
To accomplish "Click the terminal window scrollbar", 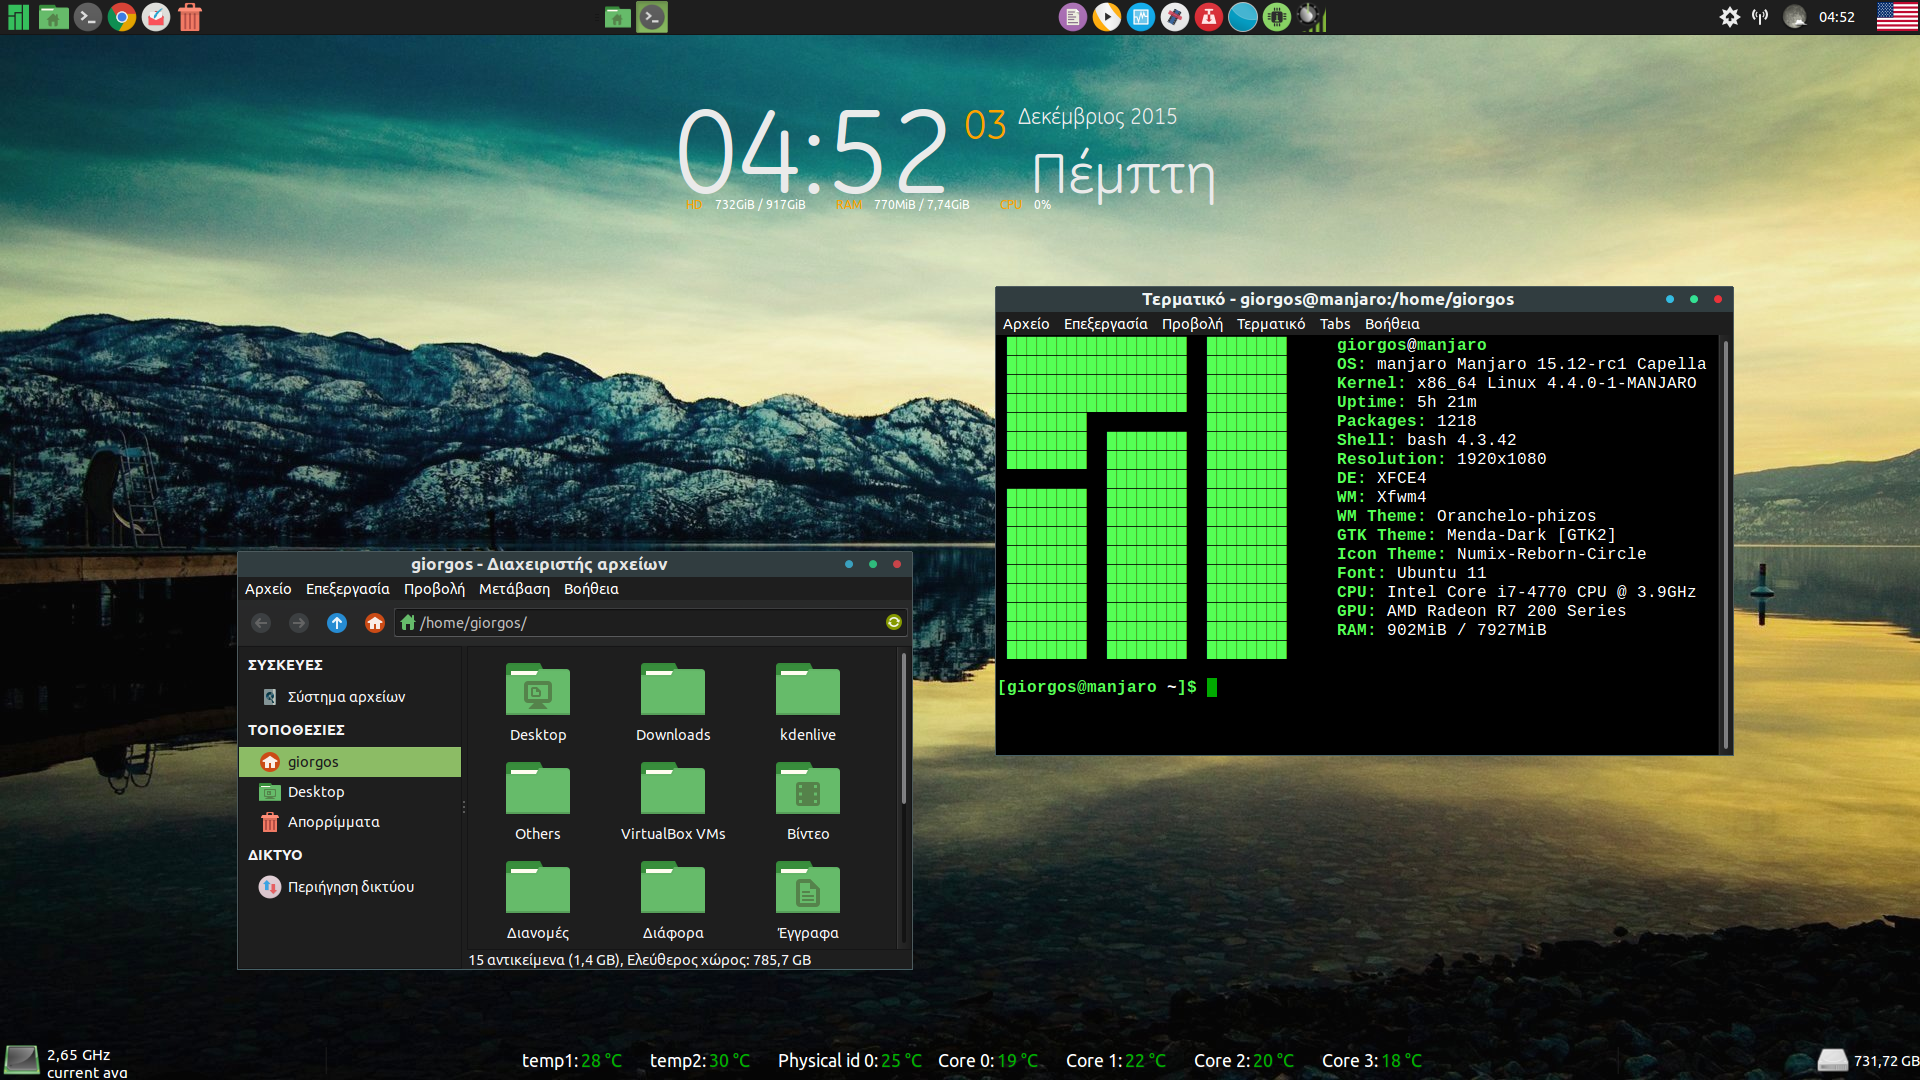I will (x=1726, y=545).
